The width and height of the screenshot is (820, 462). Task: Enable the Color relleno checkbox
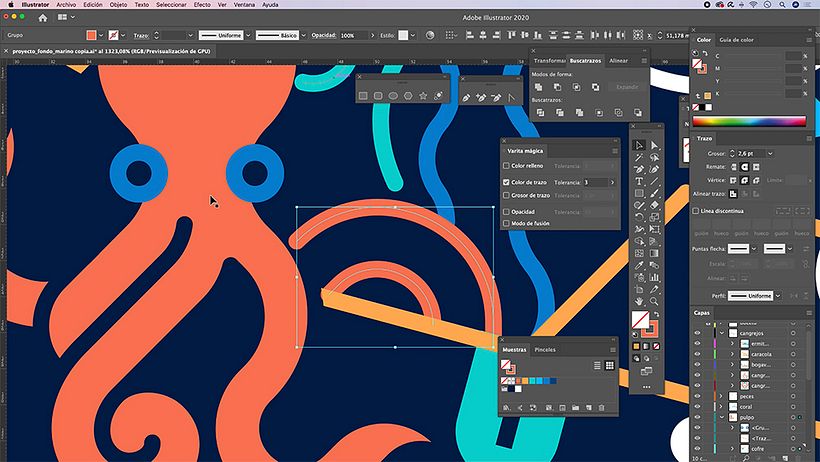[x=506, y=166]
